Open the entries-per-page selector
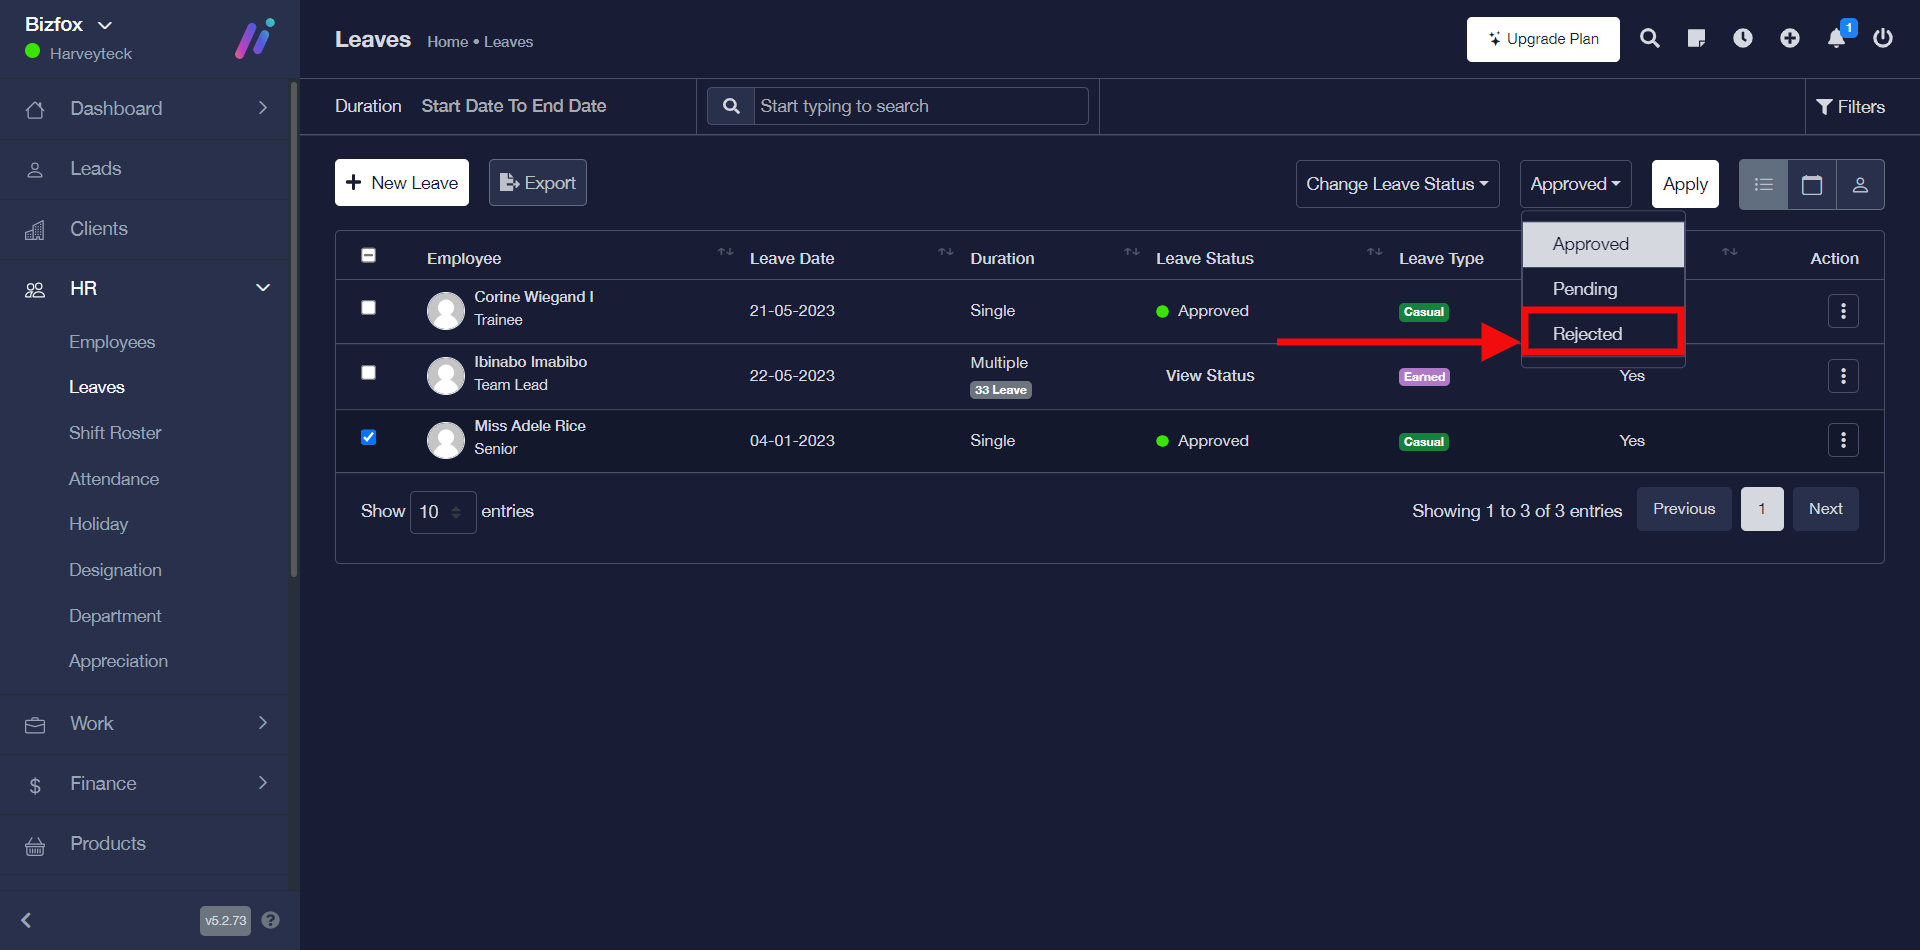The height and width of the screenshot is (950, 1920). click(x=442, y=512)
